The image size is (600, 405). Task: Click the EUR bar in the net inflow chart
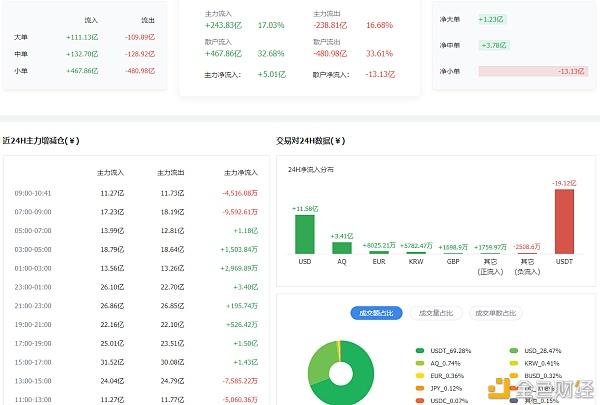[x=379, y=252]
